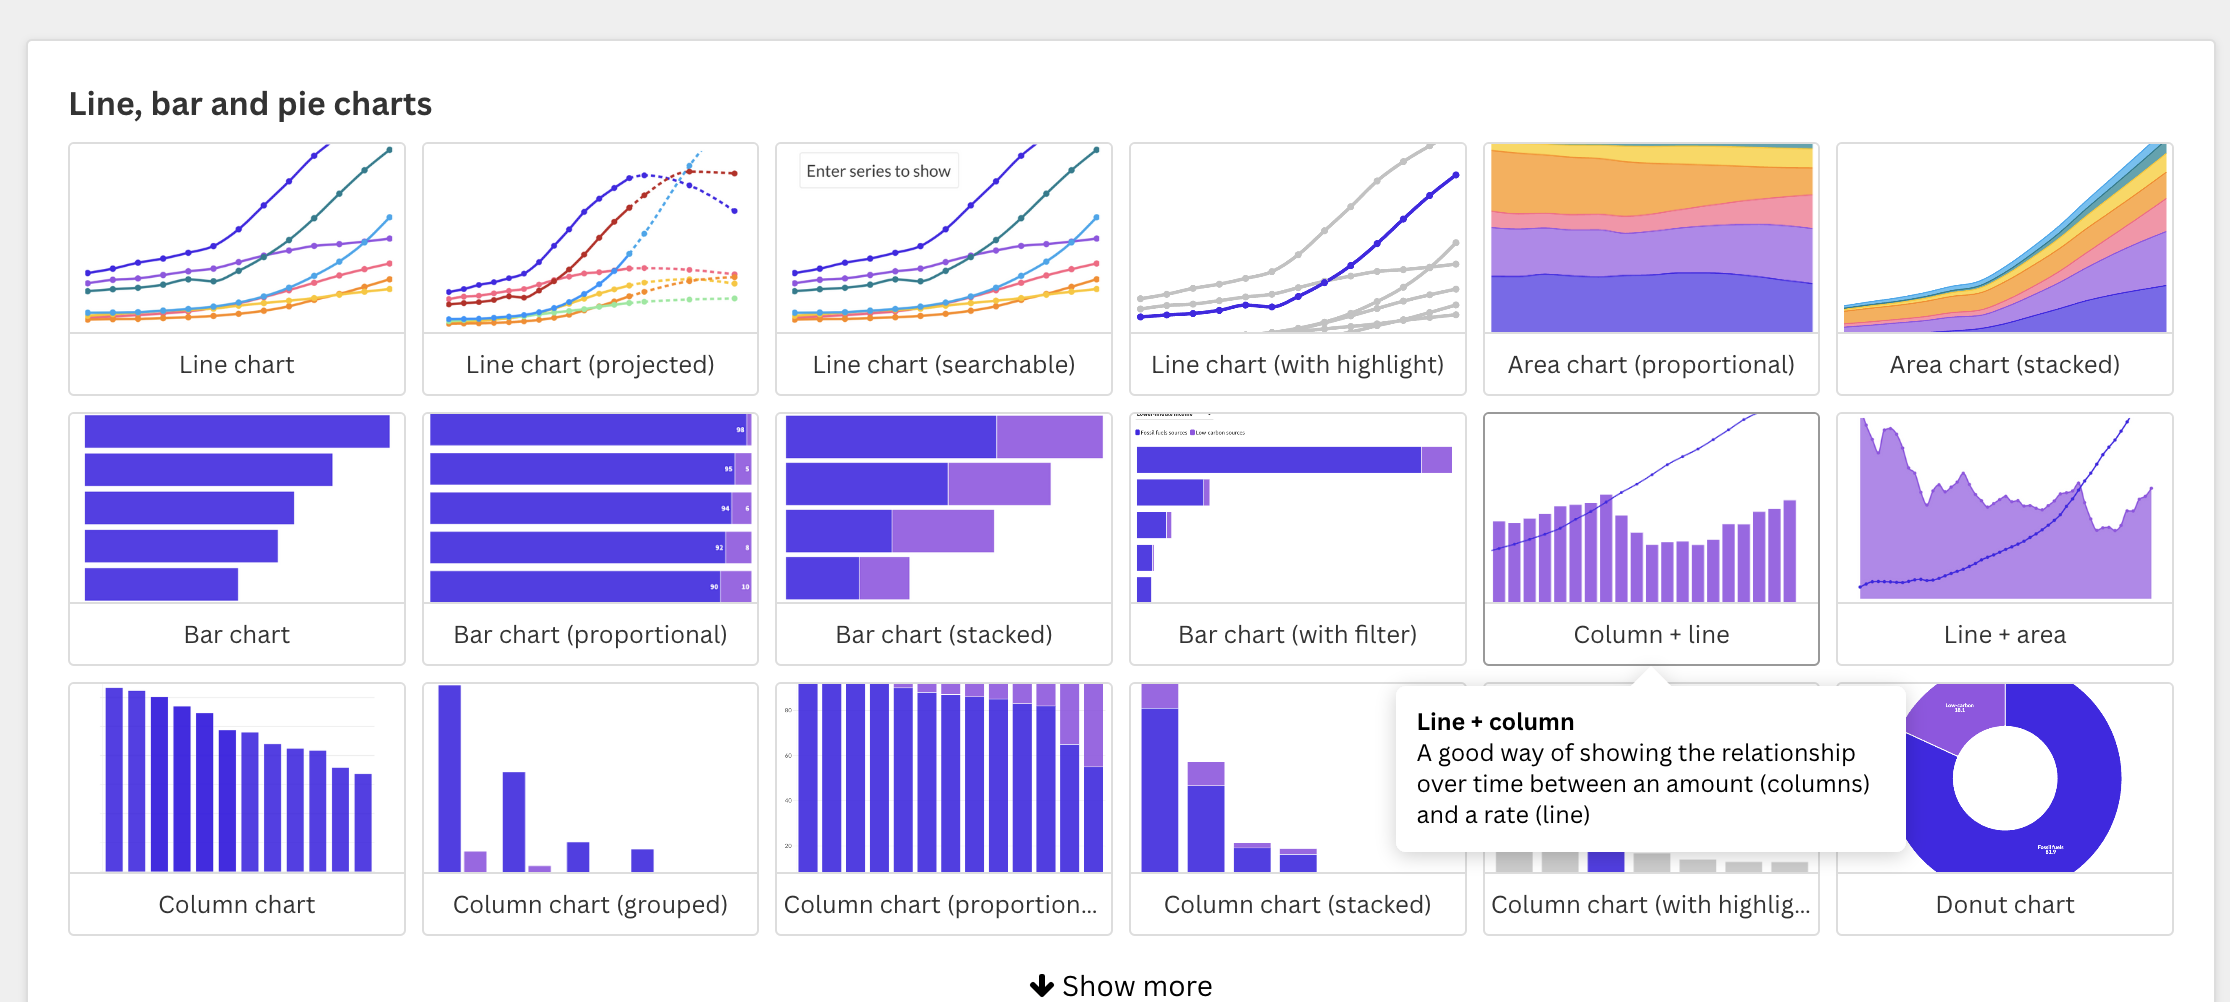Select the Column chart (grouped) template
The width and height of the screenshot is (2230, 1002).
590,808
